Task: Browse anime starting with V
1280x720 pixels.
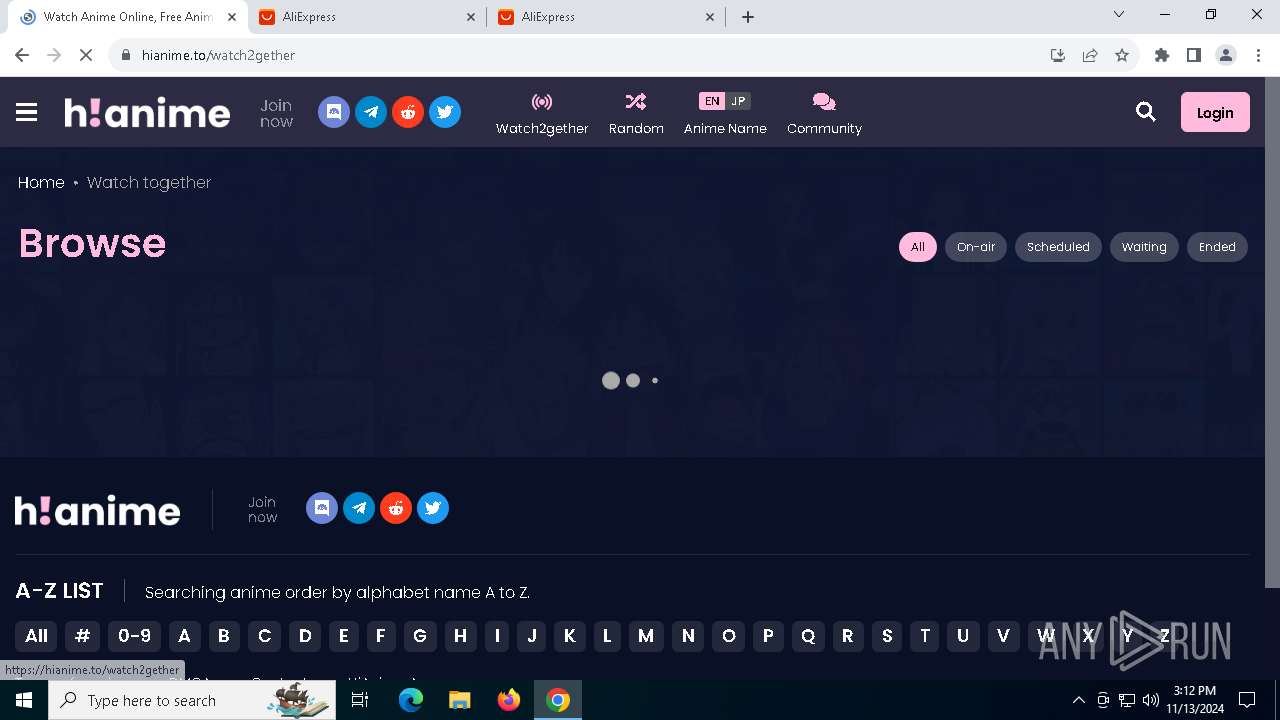Action: coord(1003,636)
